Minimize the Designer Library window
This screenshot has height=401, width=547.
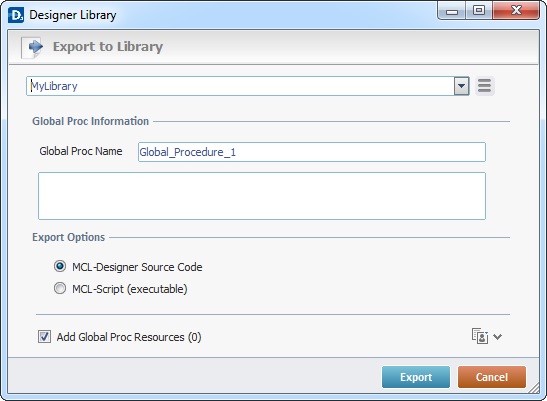(452, 11)
